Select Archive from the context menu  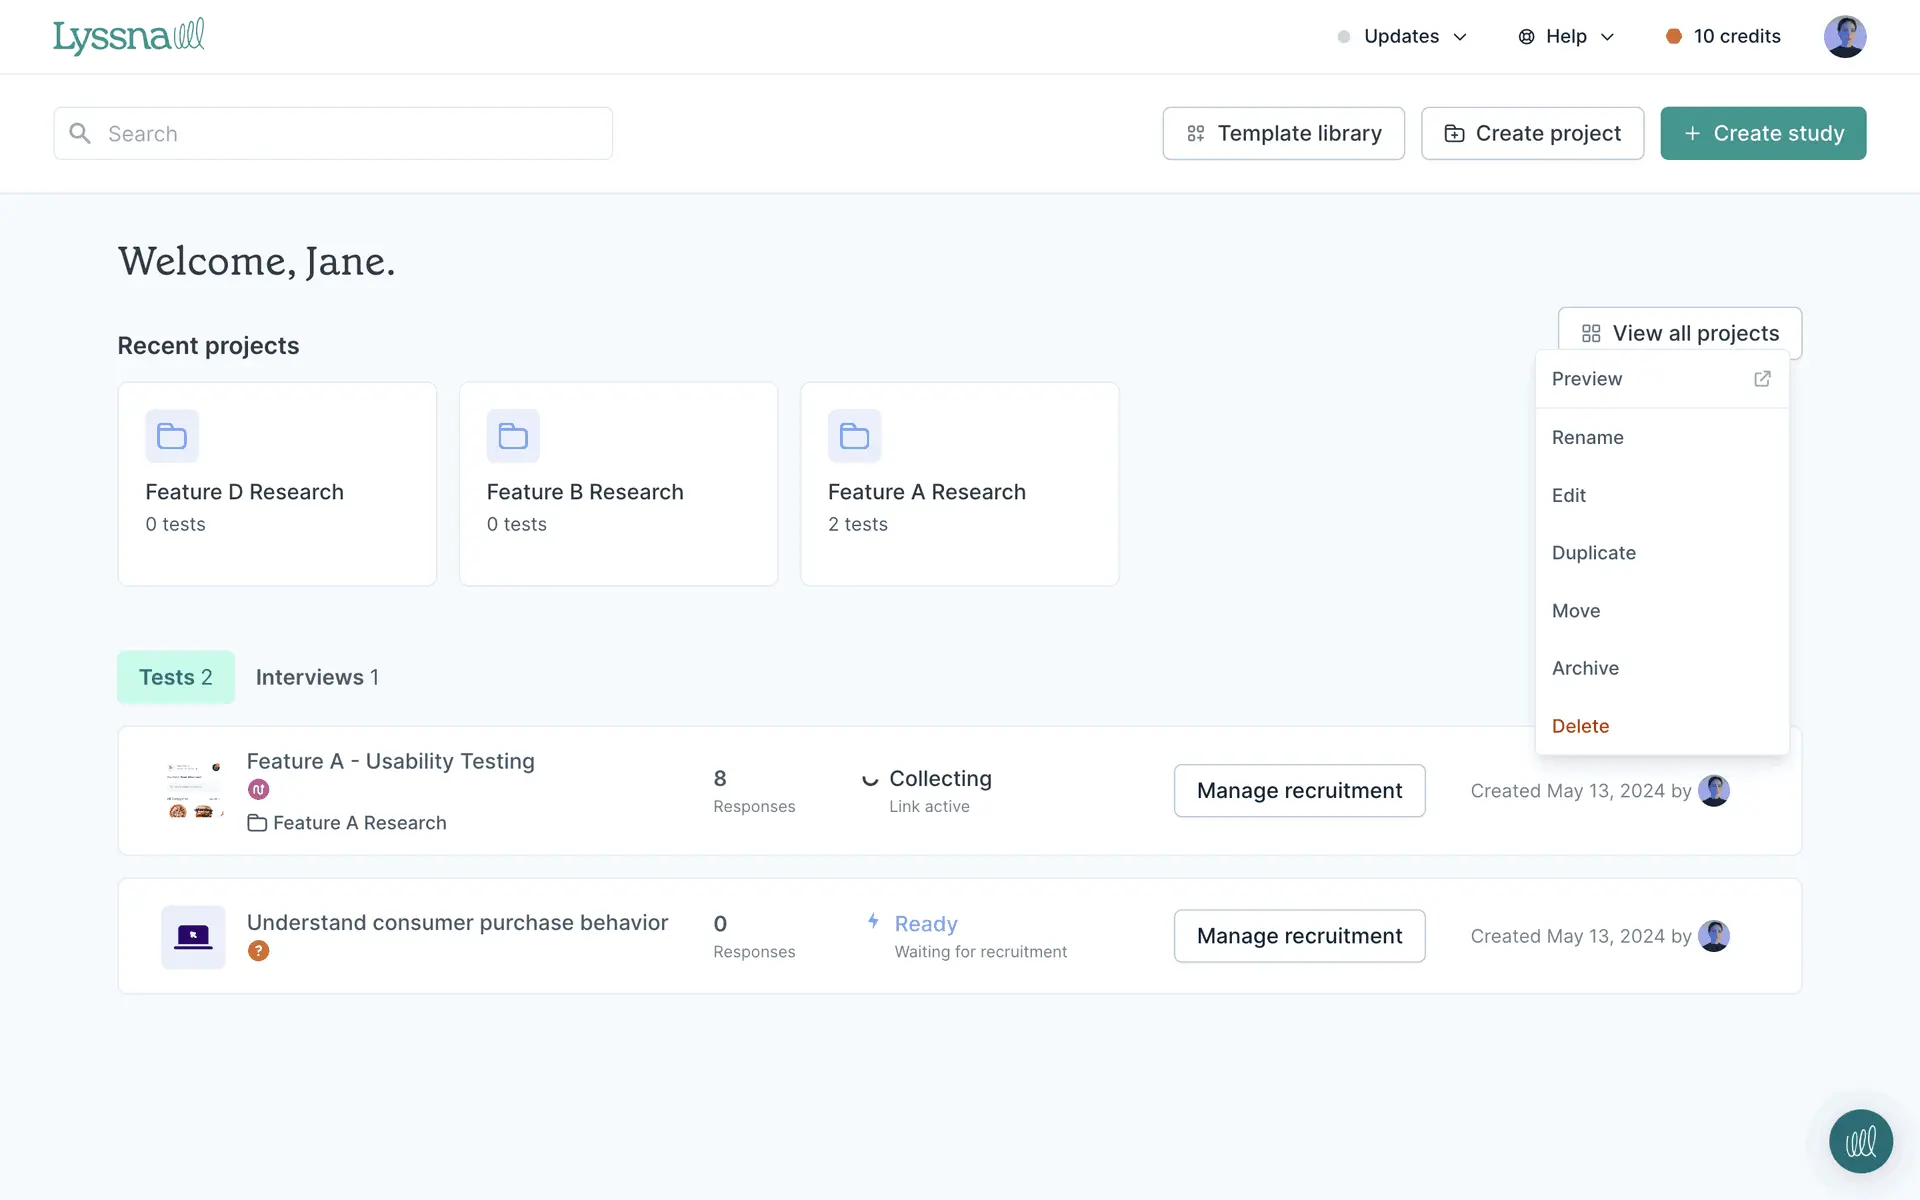click(x=1585, y=668)
